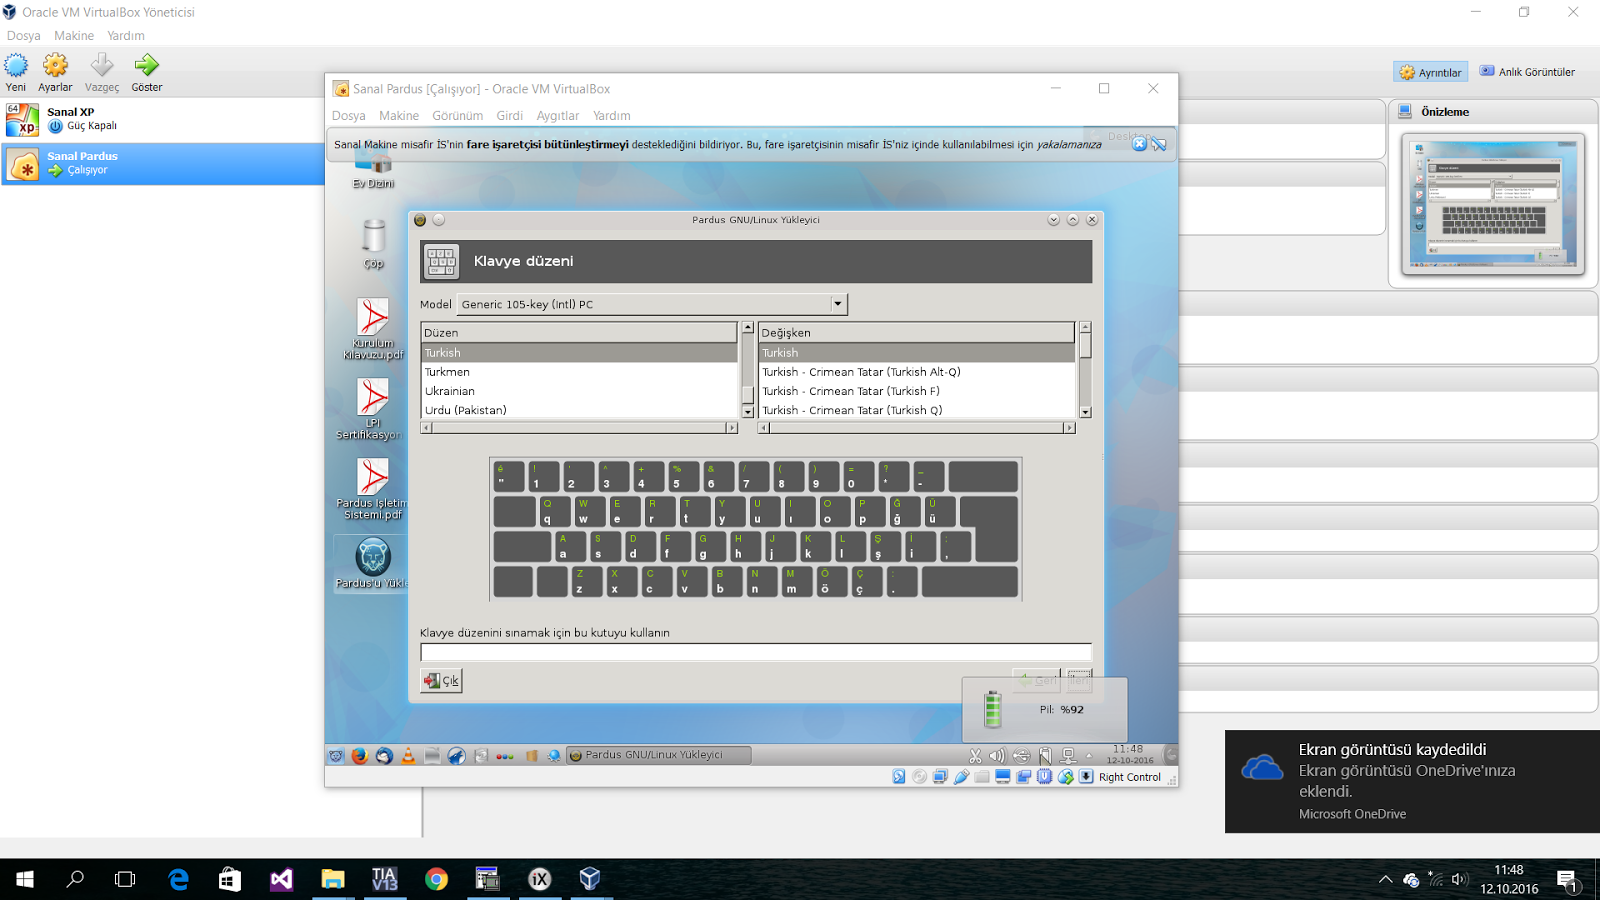Click the Değişken list horizontal scrollbar right arrow
The height and width of the screenshot is (900, 1600).
coord(1069,428)
